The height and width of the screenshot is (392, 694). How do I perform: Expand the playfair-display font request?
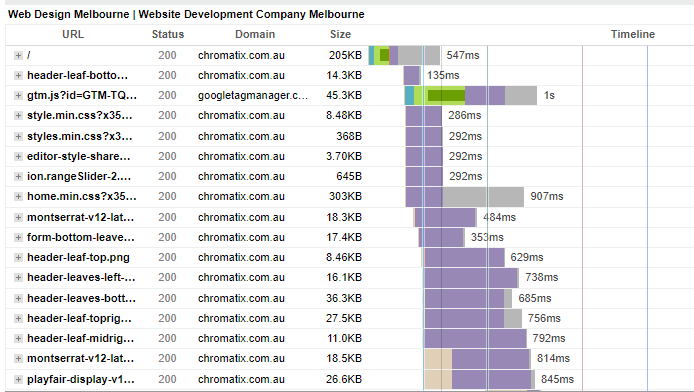tap(18, 379)
